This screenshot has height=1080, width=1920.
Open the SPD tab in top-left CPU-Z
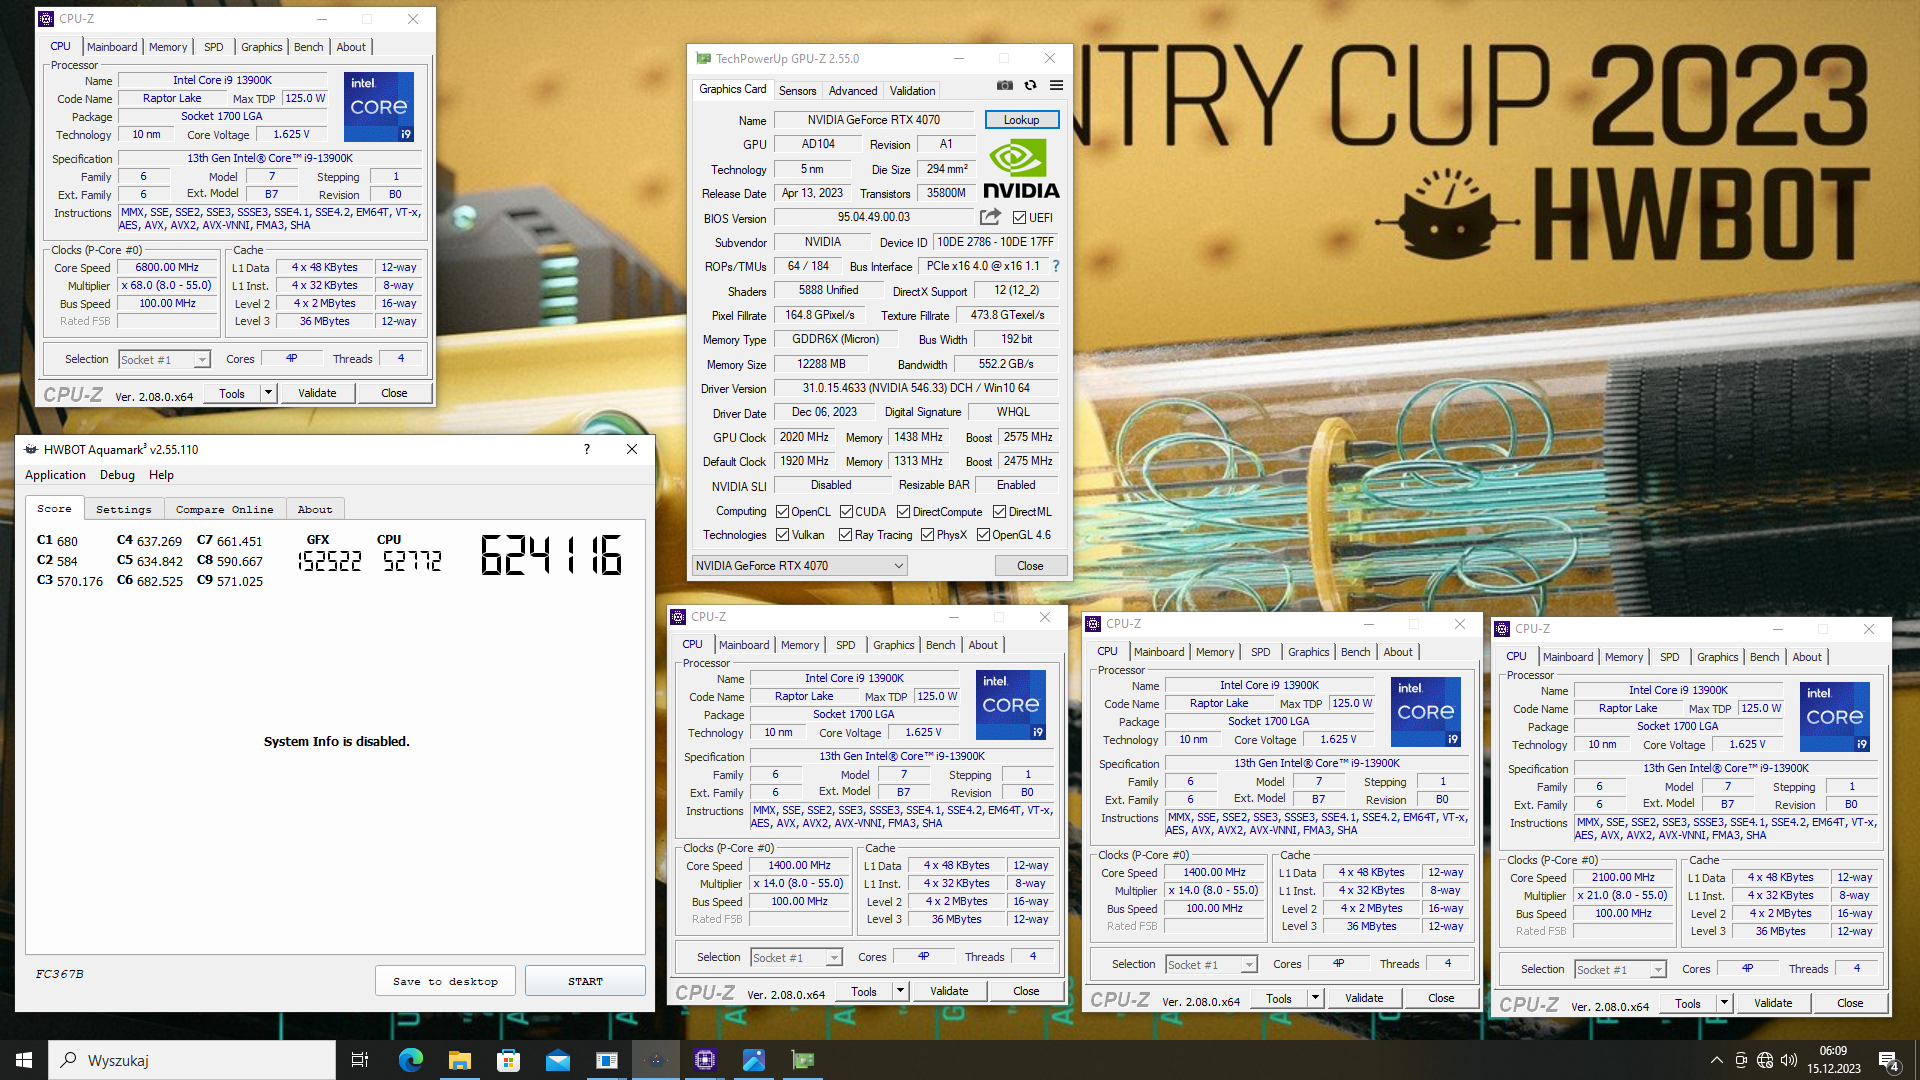(214, 47)
